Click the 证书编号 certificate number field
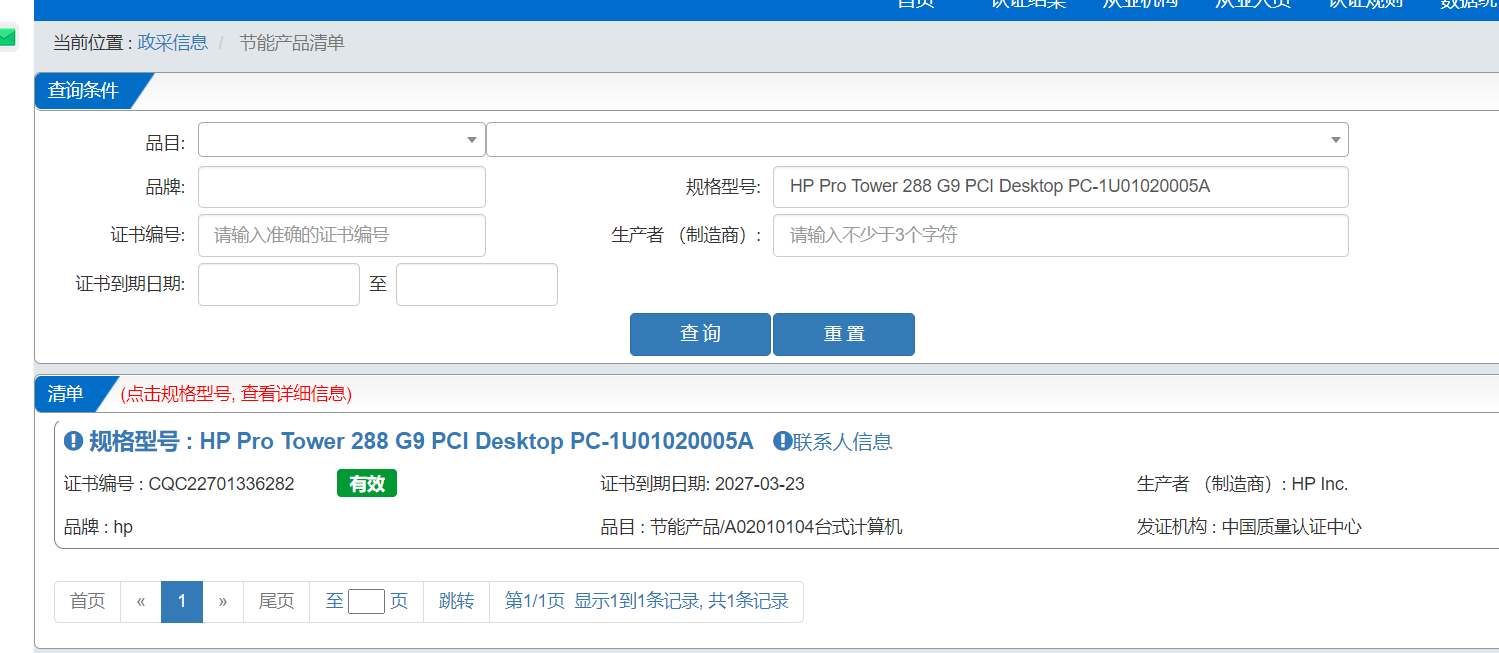 342,235
